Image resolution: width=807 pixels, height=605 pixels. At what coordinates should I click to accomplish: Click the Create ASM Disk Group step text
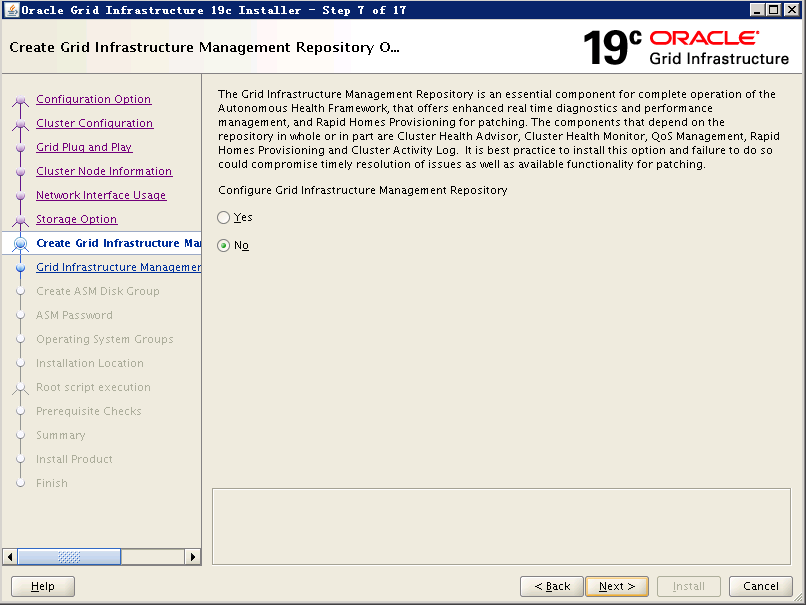98,291
